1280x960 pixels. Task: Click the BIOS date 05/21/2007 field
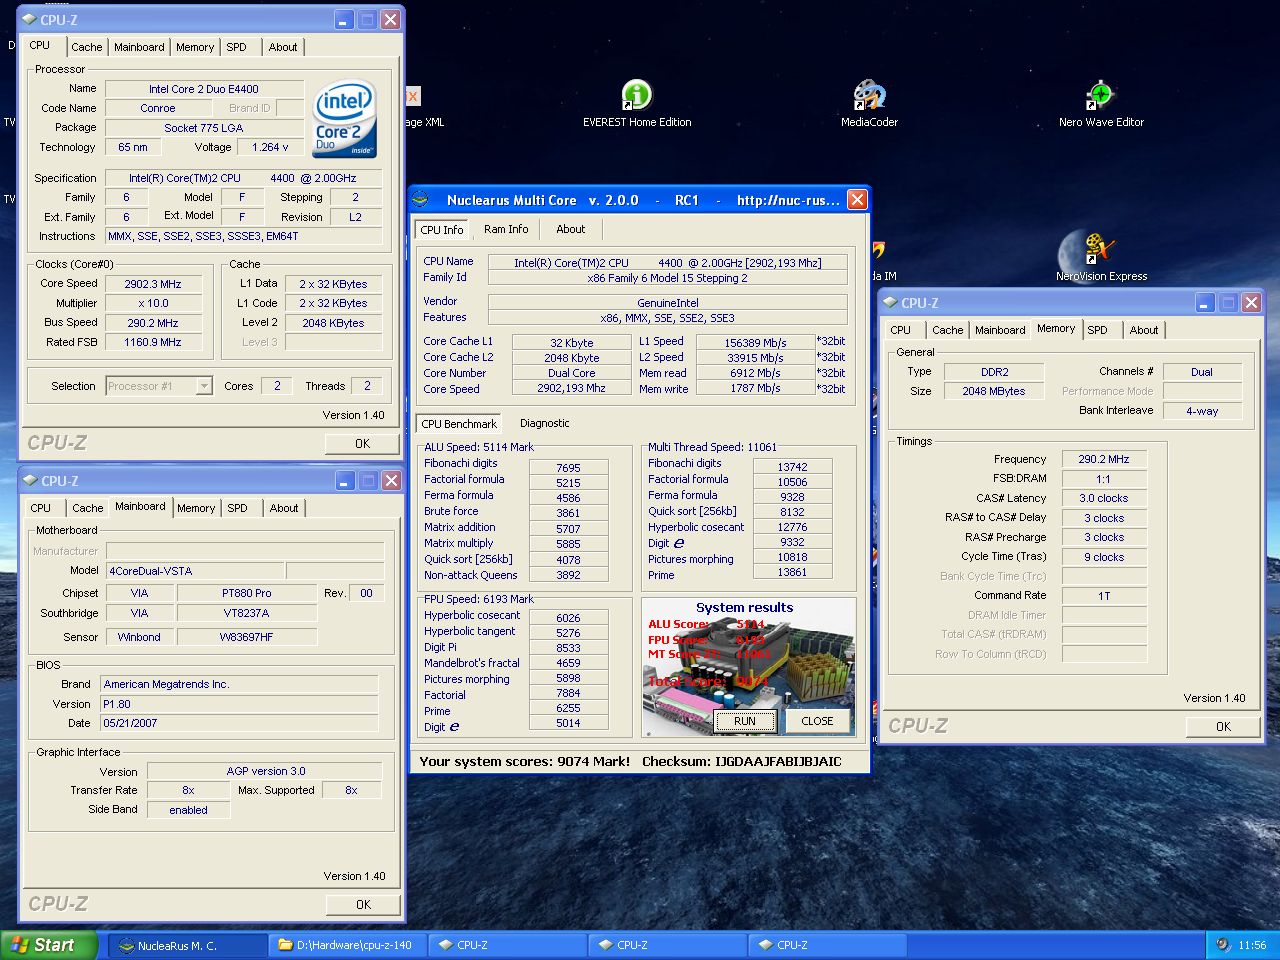(239, 723)
